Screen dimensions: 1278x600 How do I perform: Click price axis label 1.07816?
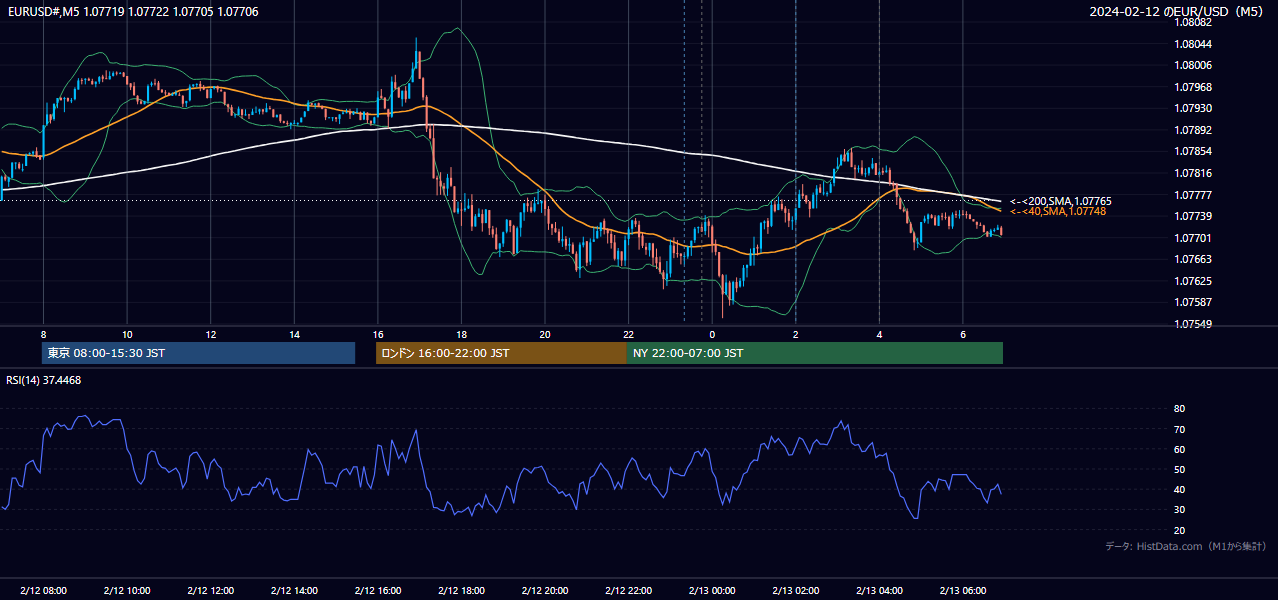[1193, 173]
